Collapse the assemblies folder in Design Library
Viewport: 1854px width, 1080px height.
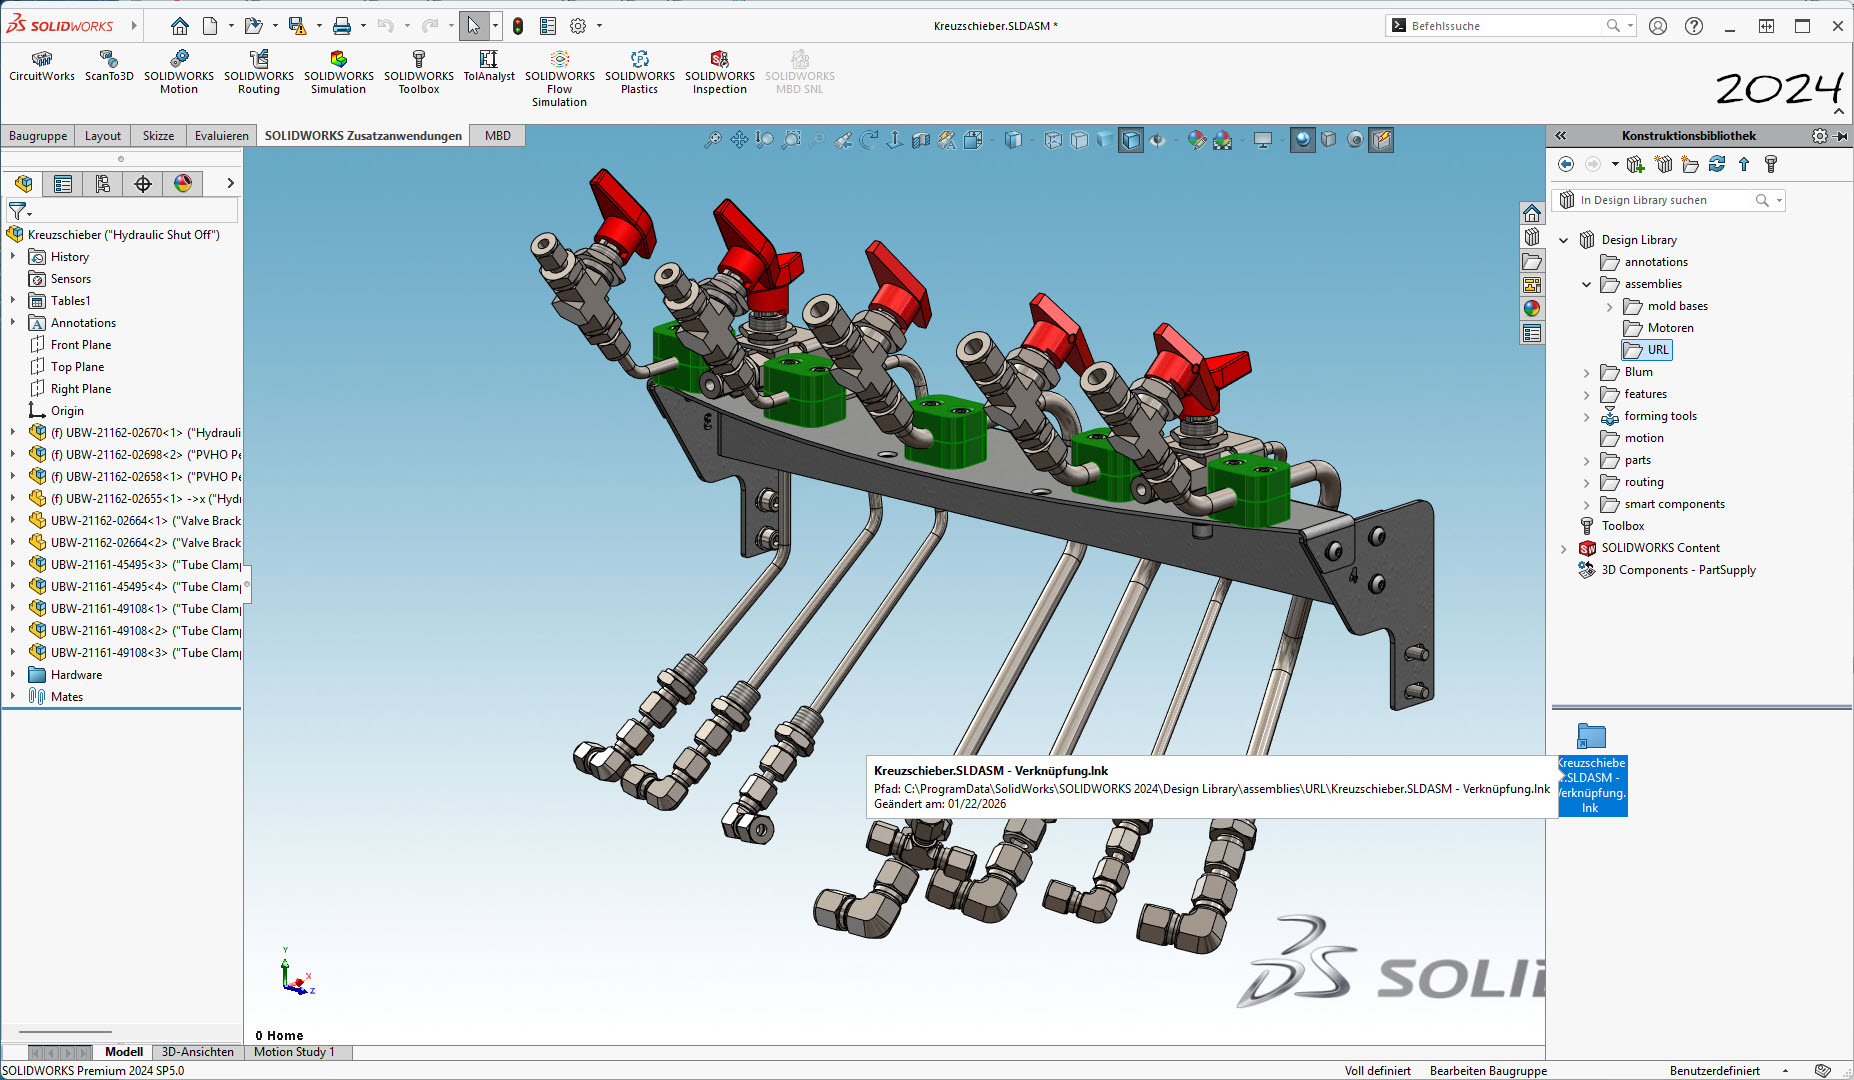(1586, 285)
